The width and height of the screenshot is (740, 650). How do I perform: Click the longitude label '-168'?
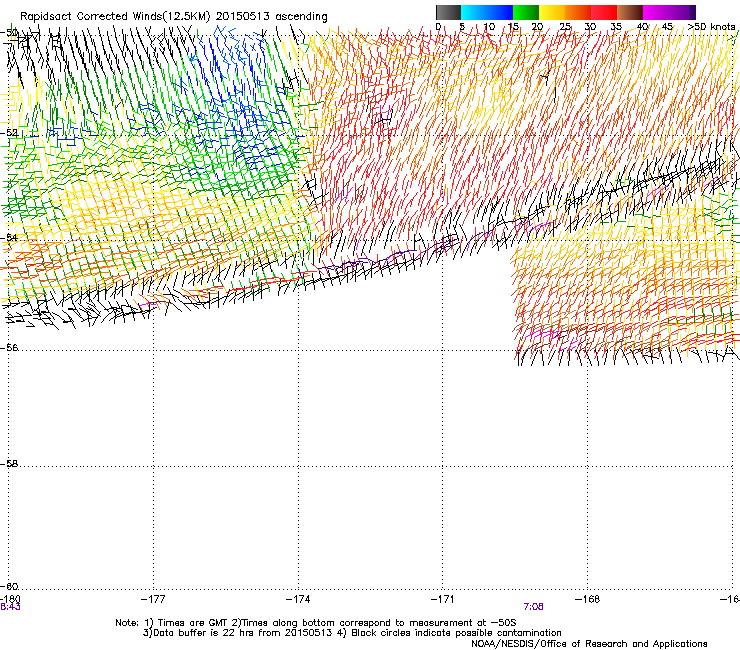588,599
